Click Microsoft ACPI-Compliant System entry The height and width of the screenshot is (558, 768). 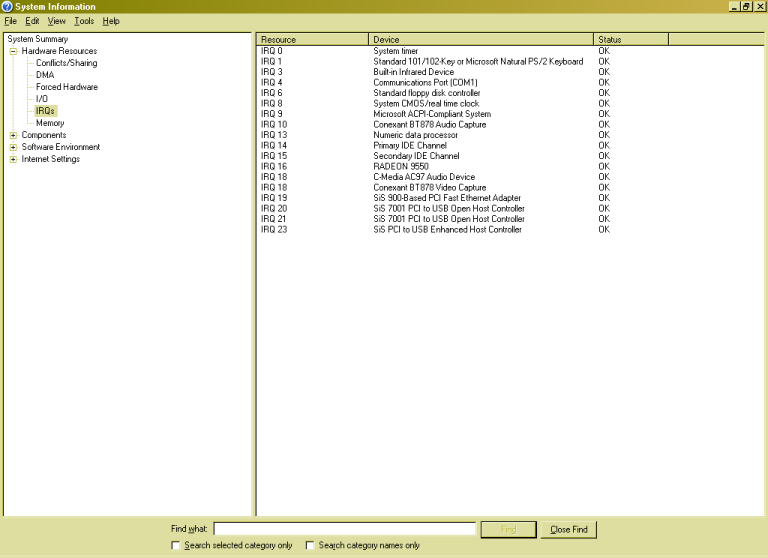point(432,114)
